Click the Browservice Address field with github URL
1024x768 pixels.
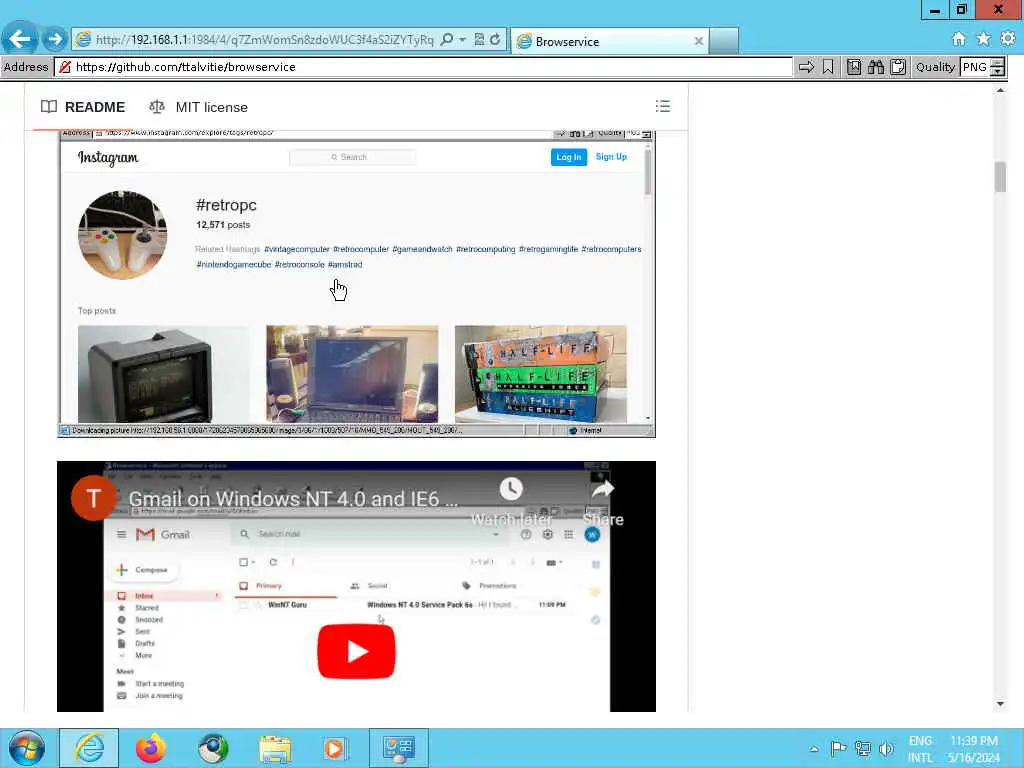click(x=424, y=67)
